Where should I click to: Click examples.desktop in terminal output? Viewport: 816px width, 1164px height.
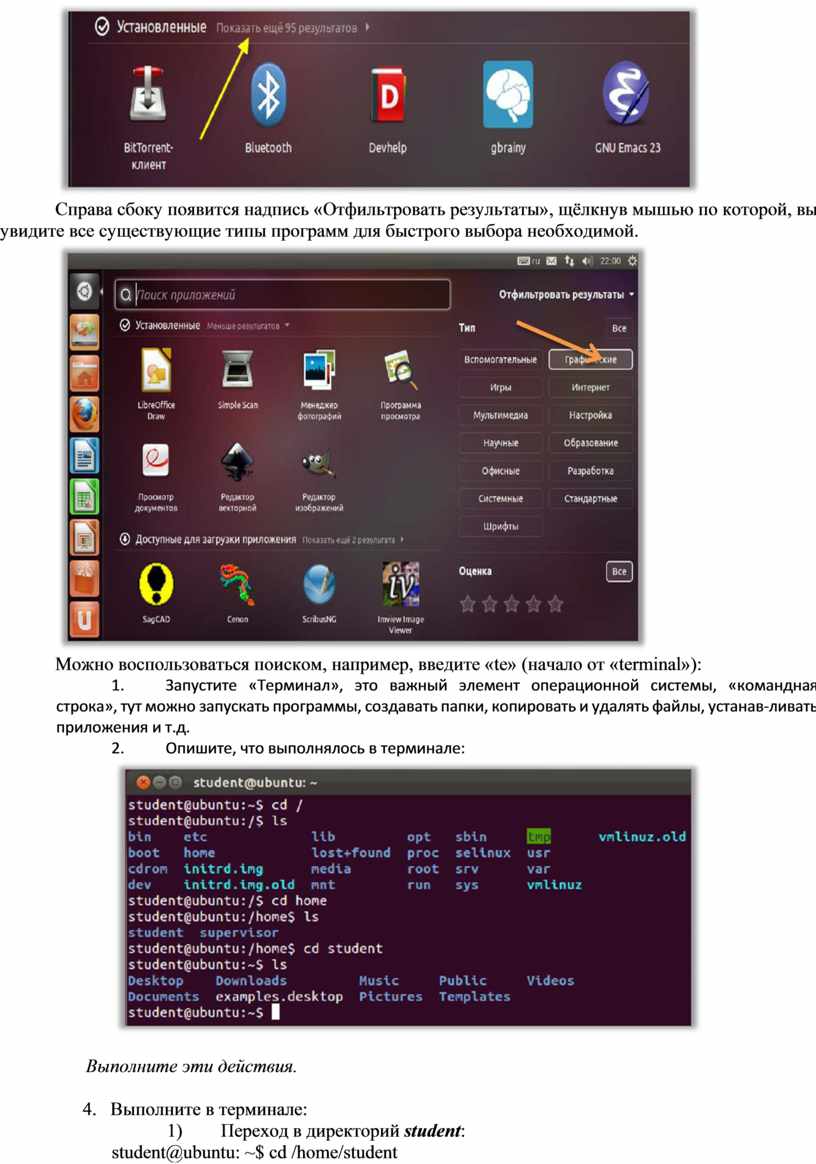[279, 997]
